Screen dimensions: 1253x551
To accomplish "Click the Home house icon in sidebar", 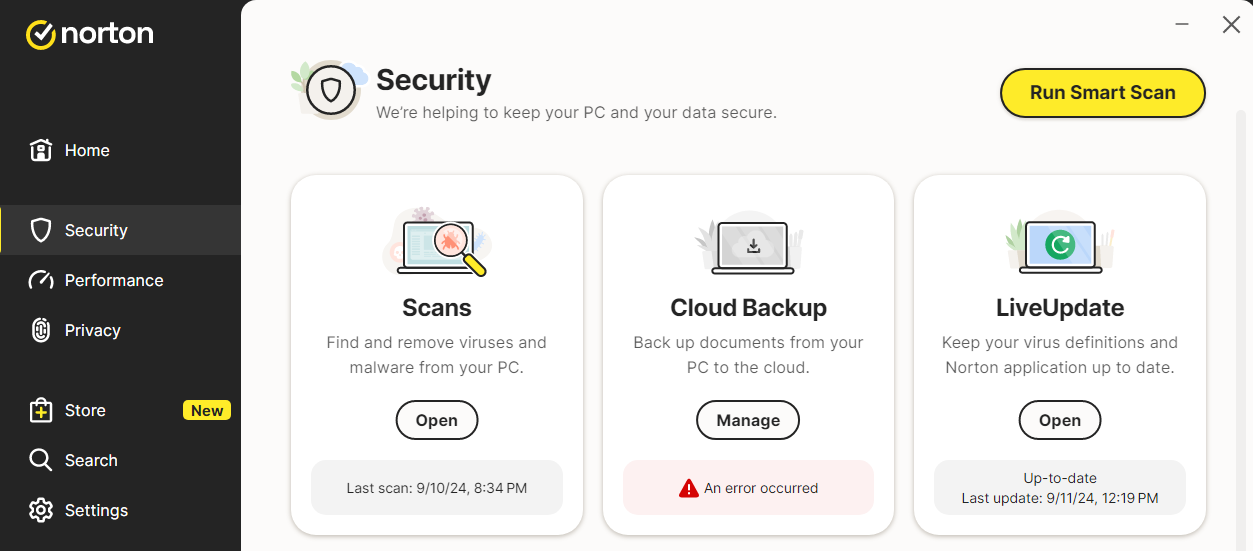I will coord(41,150).
